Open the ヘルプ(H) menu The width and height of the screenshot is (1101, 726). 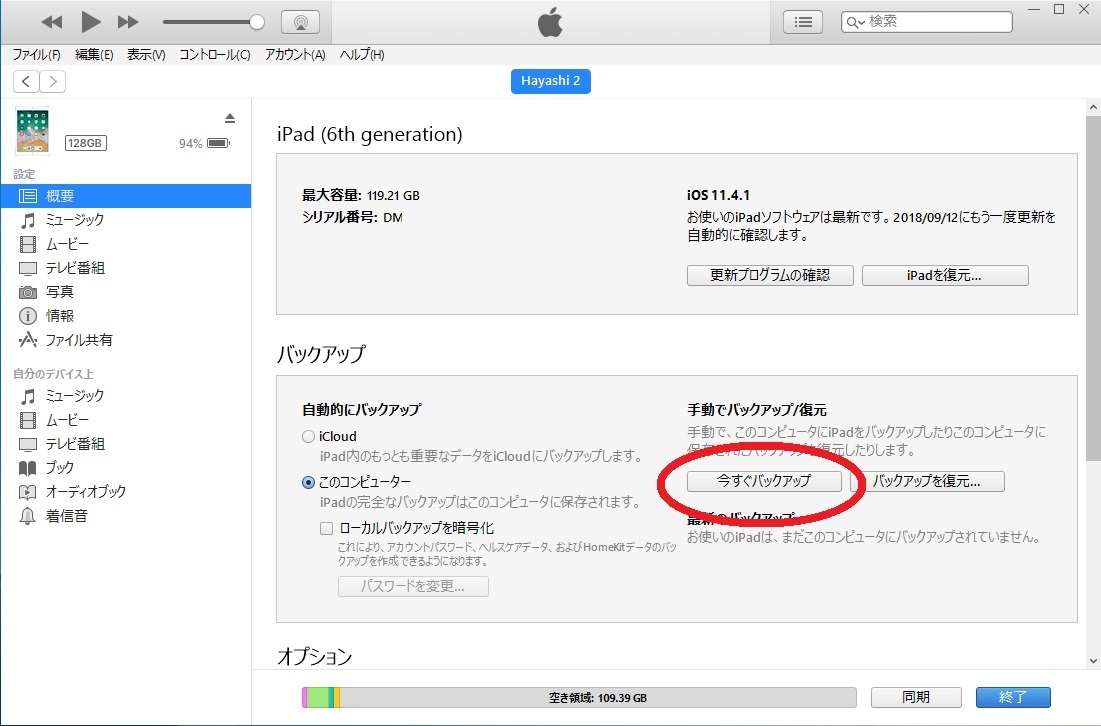point(362,55)
